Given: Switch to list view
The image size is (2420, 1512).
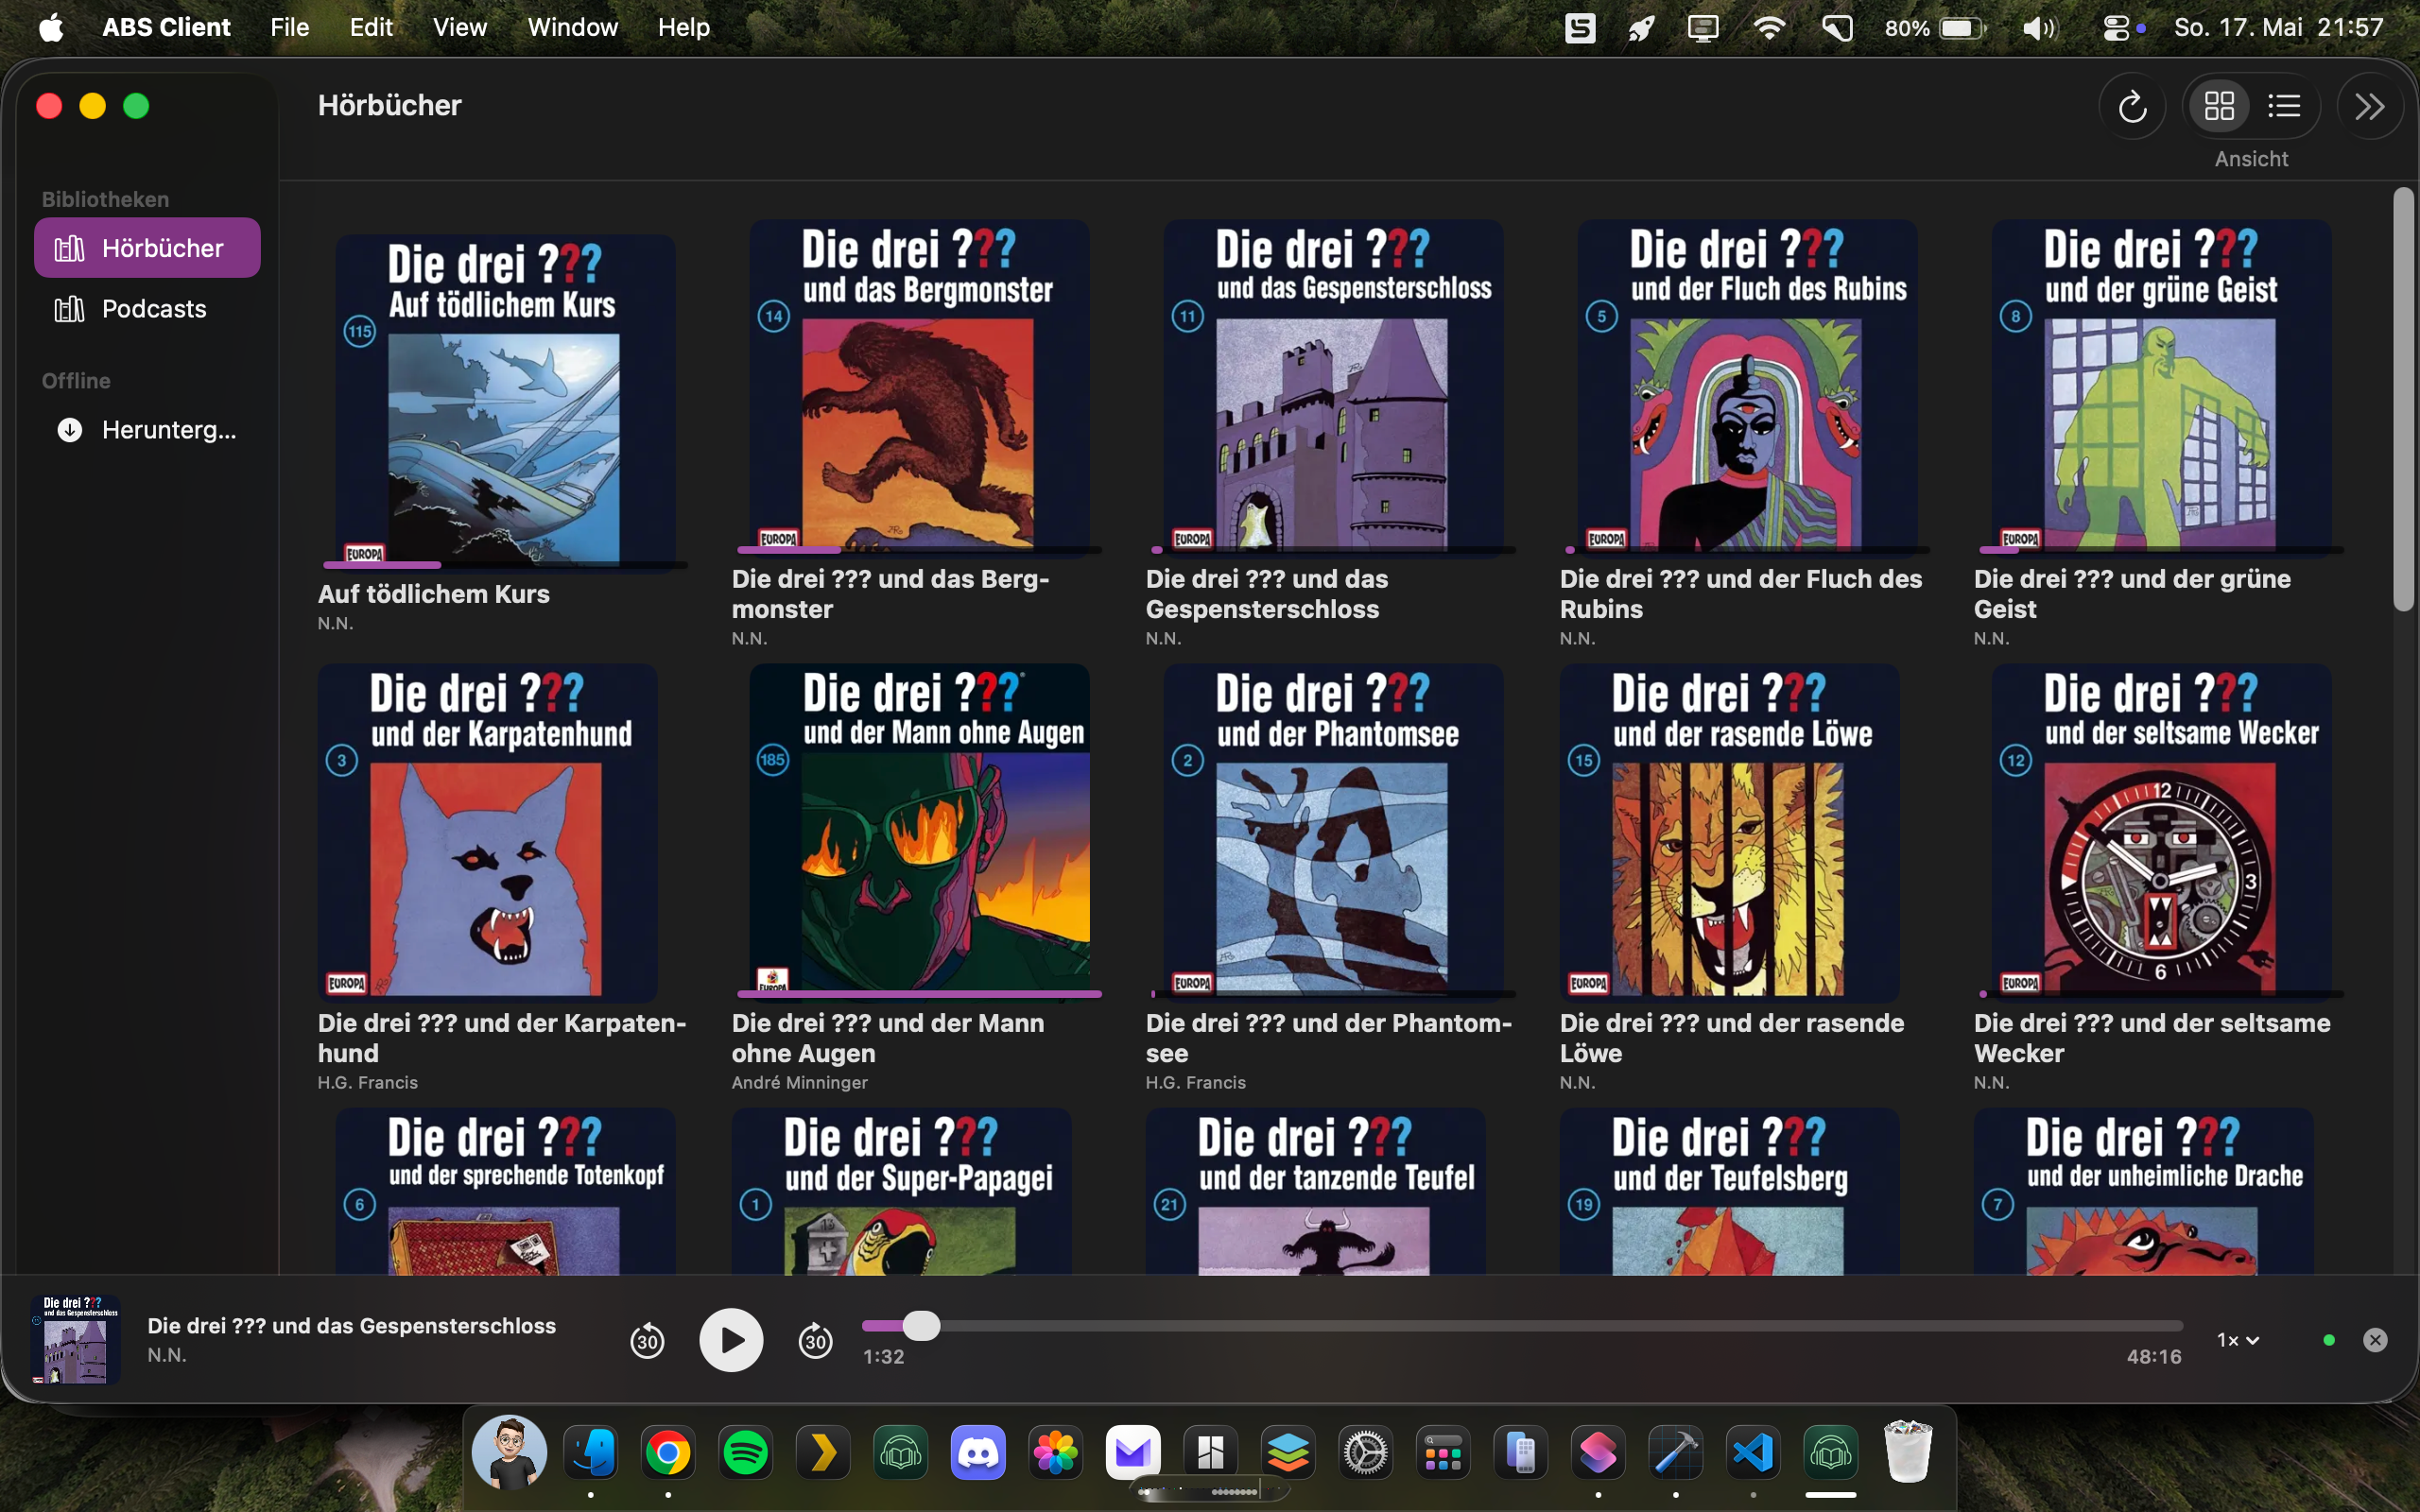Looking at the screenshot, I should pyautogui.click(x=2284, y=106).
